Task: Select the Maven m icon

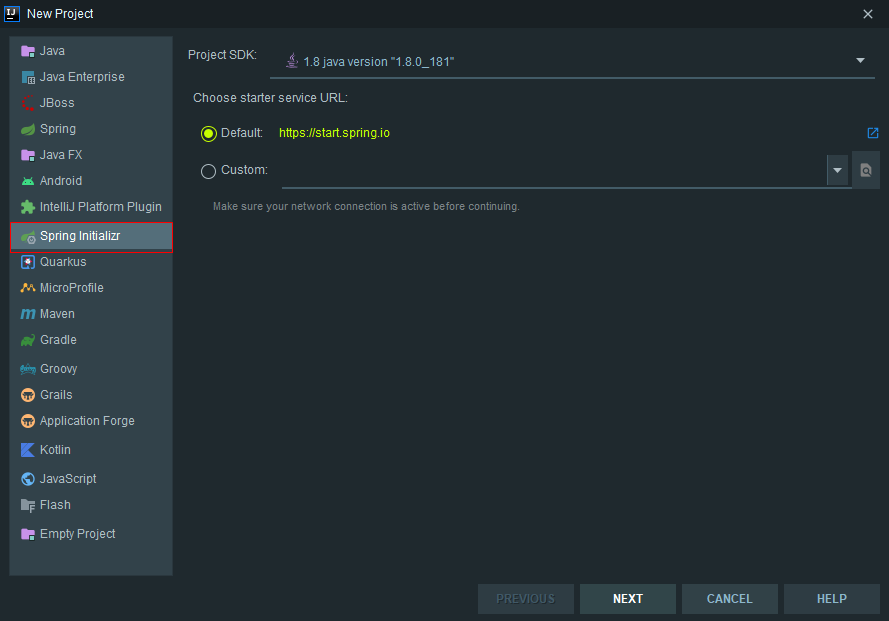Action: (x=28, y=314)
